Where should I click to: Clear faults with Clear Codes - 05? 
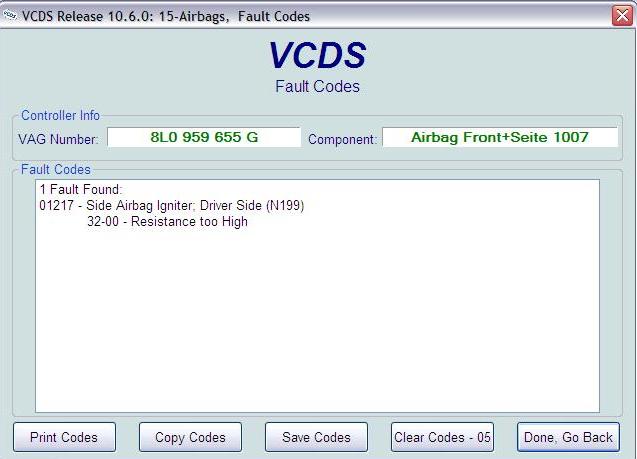tap(442, 437)
